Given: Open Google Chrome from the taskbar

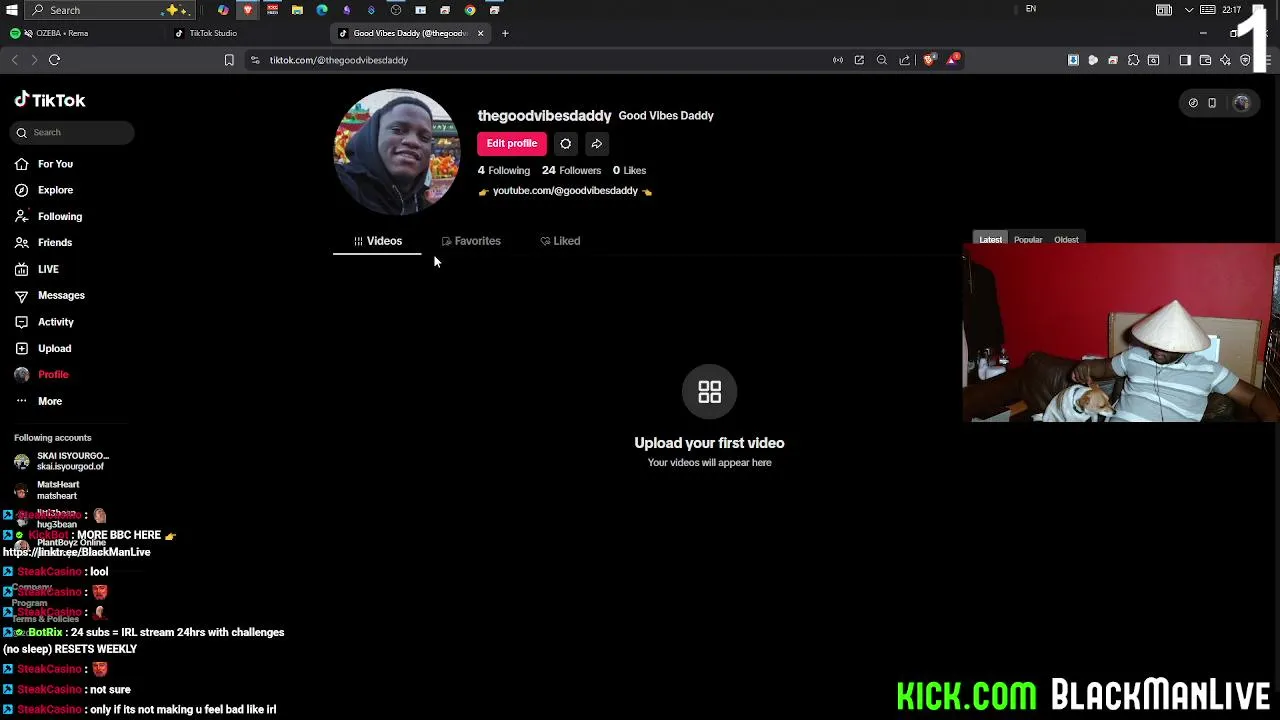Looking at the screenshot, I should (470, 10).
